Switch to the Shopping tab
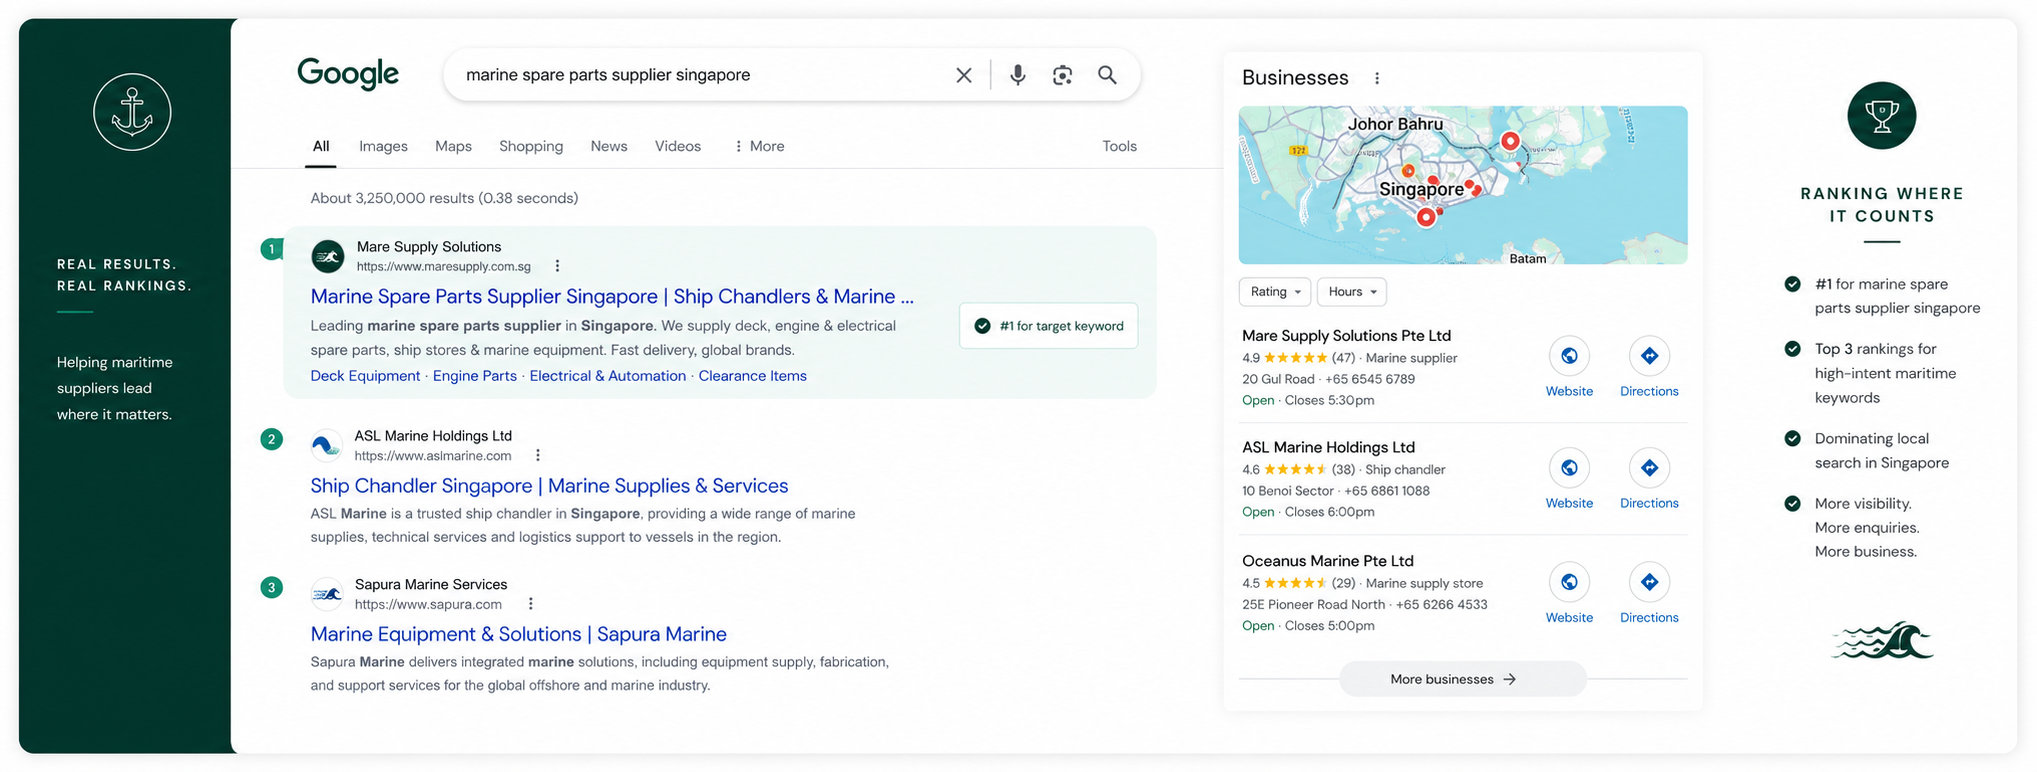Screen dimensions: 2037x772 [x=531, y=146]
